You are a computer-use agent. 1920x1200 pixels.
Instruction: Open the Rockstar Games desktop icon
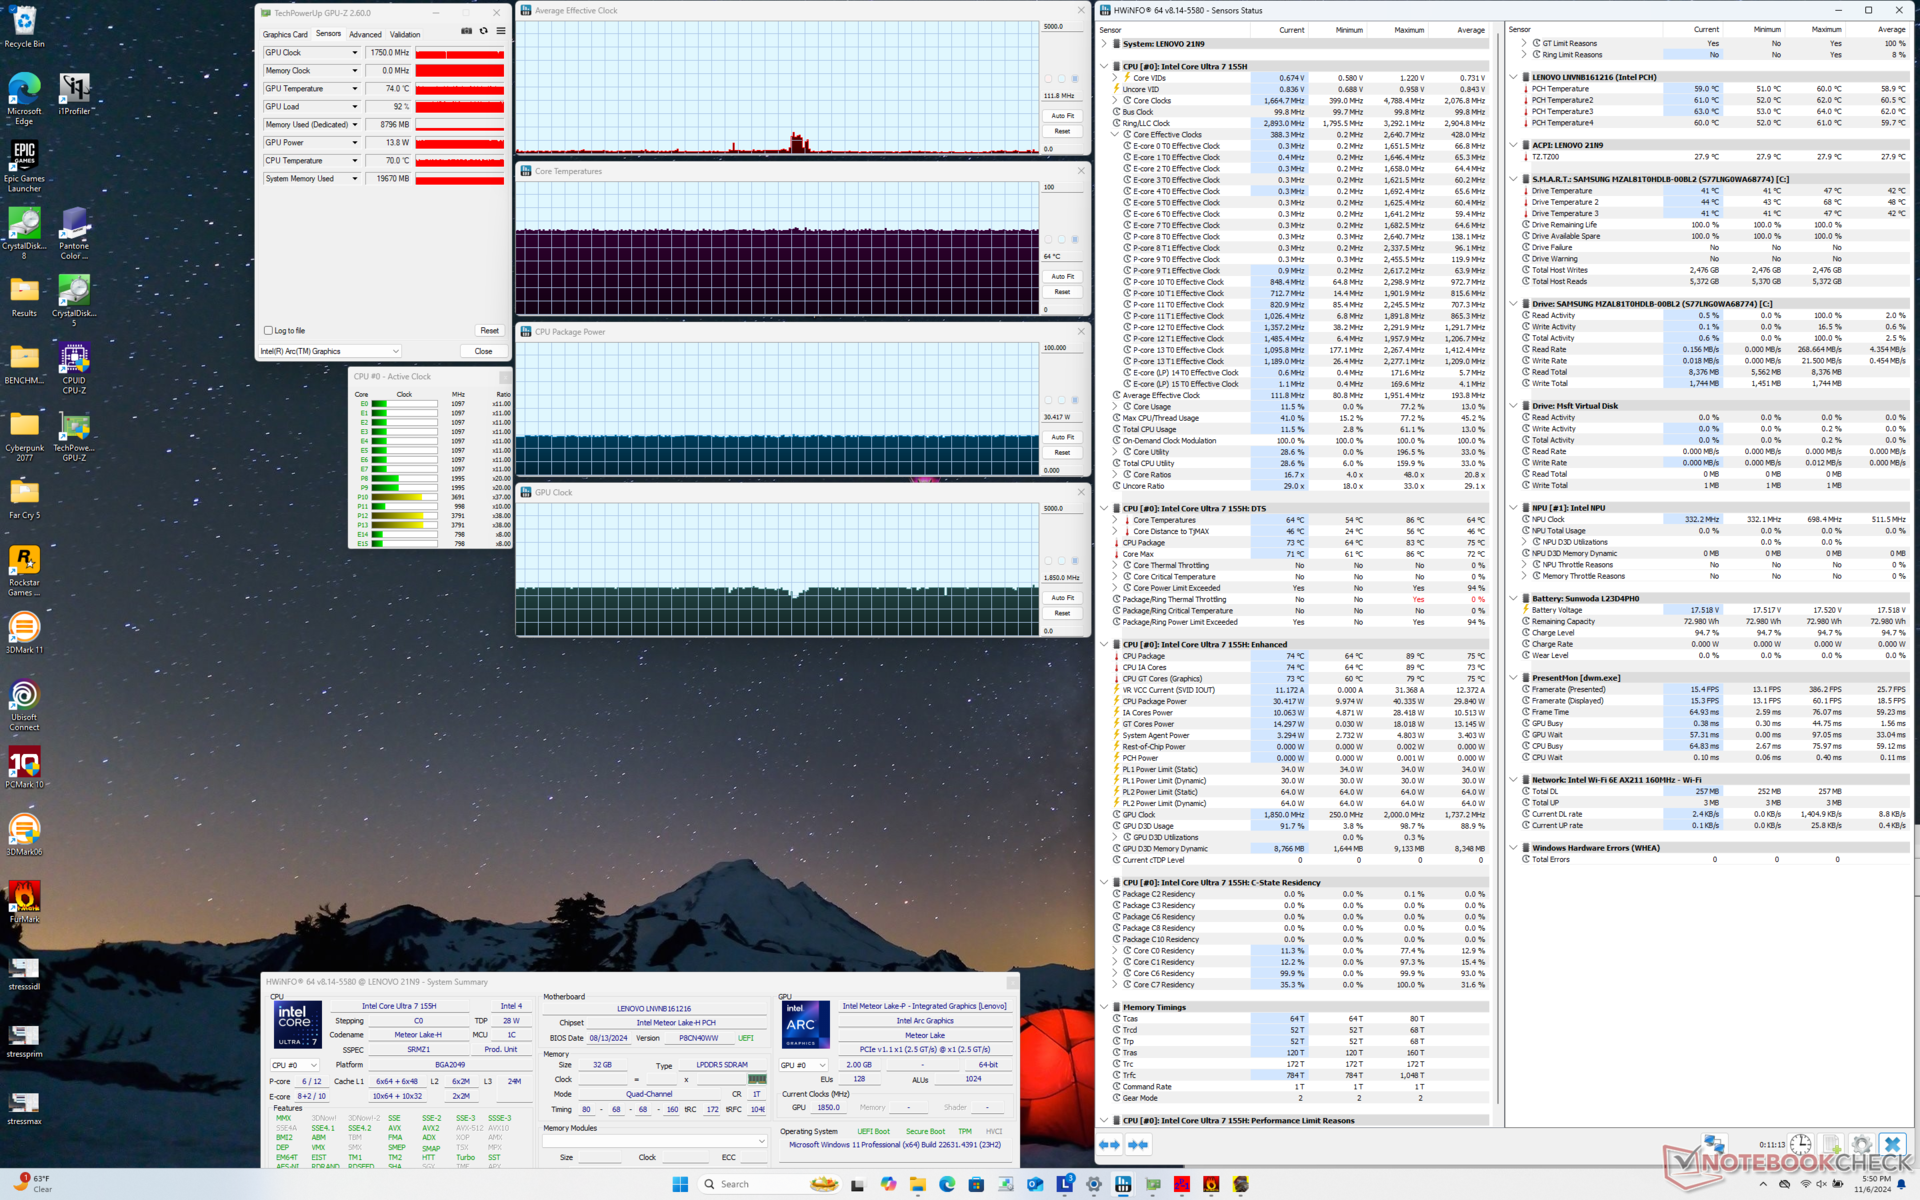pos(24,571)
